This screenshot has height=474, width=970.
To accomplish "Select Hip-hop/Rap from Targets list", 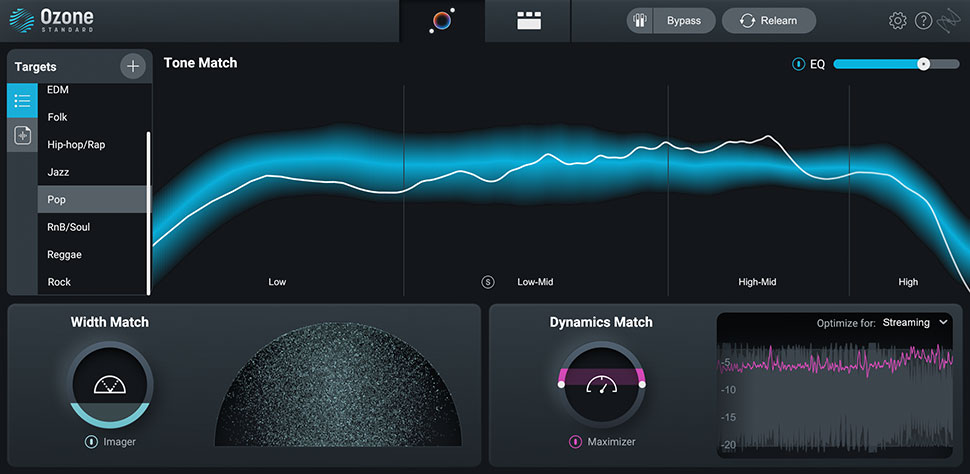I will coord(93,144).
